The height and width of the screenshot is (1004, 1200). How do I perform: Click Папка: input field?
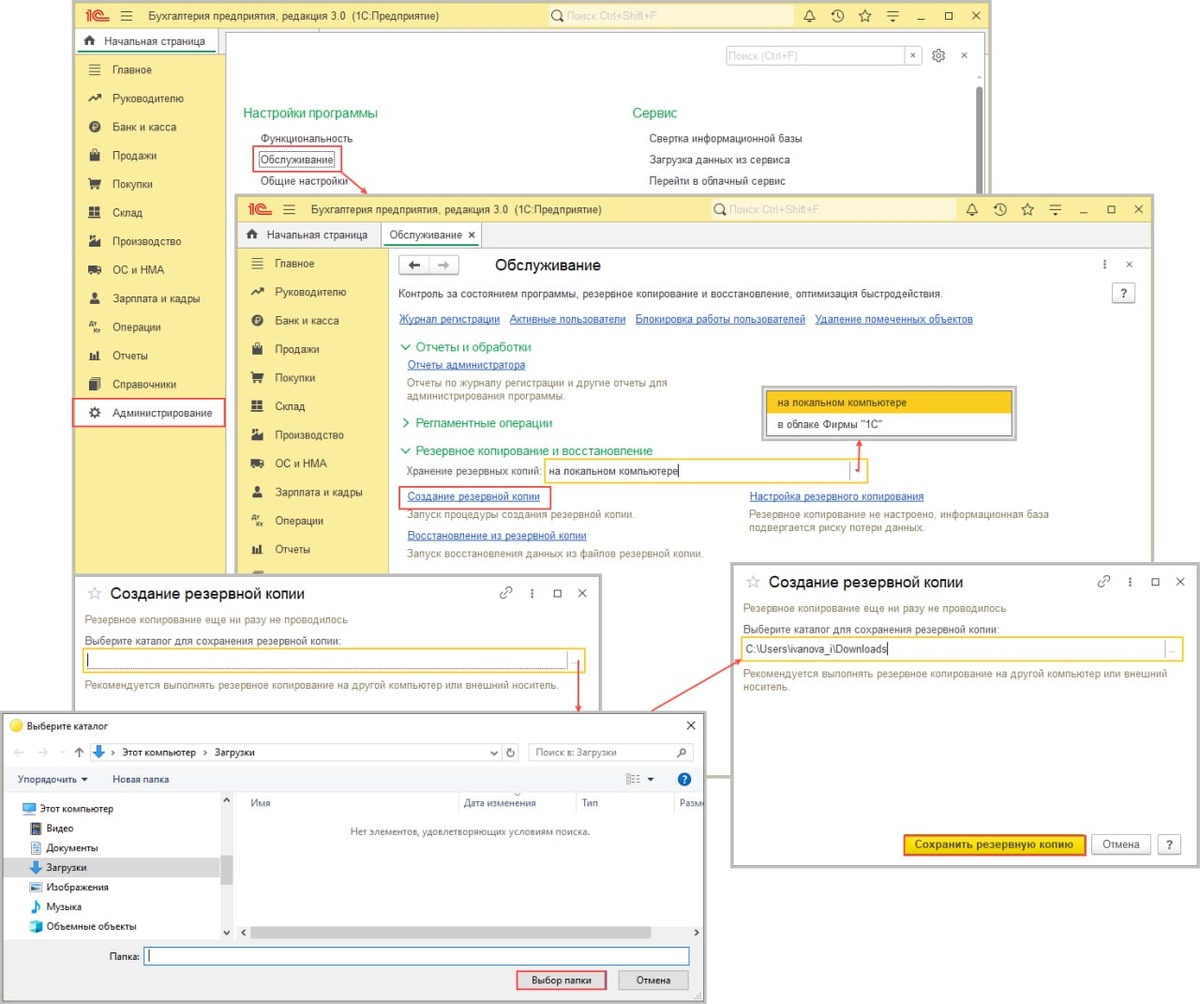pyautogui.click(x=416, y=956)
